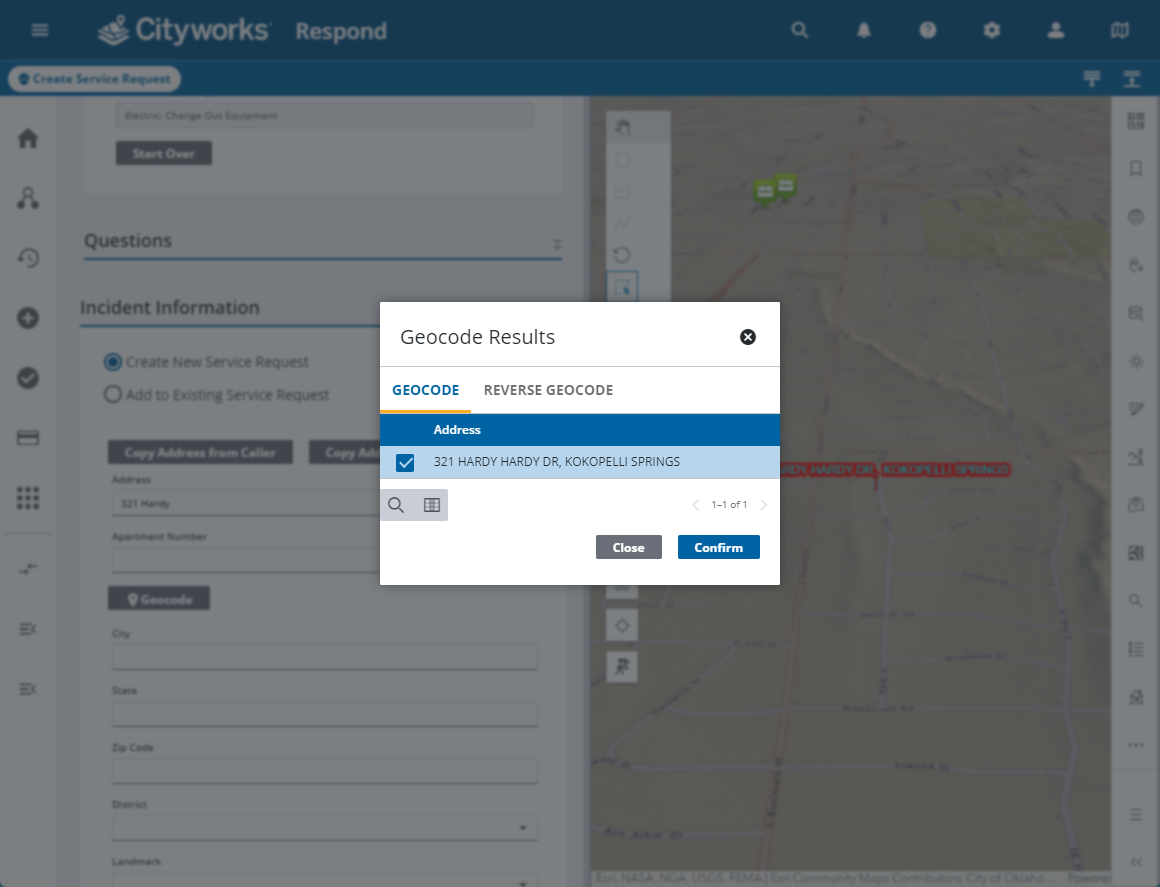This screenshot has height=887, width=1160.
Task: Stay on the GEOCODE tab
Action: pyautogui.click(x=425, y=390)
